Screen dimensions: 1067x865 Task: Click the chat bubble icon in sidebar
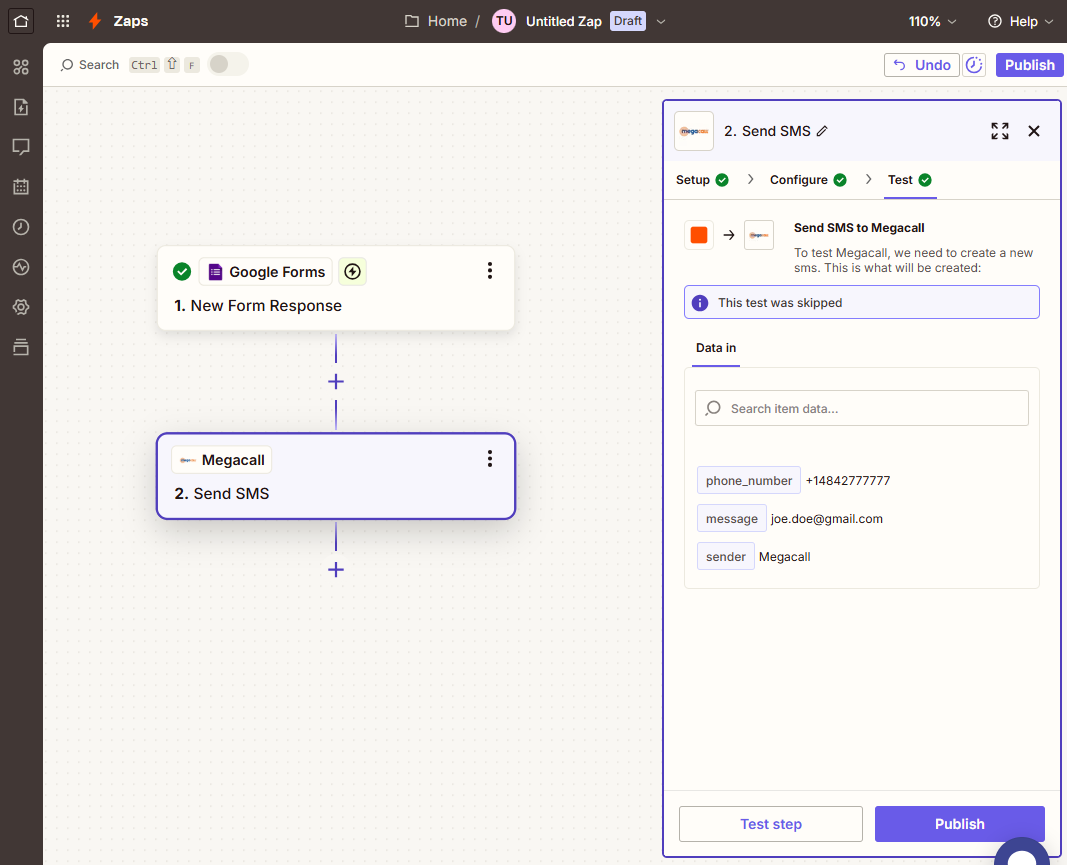coord(21,147)
